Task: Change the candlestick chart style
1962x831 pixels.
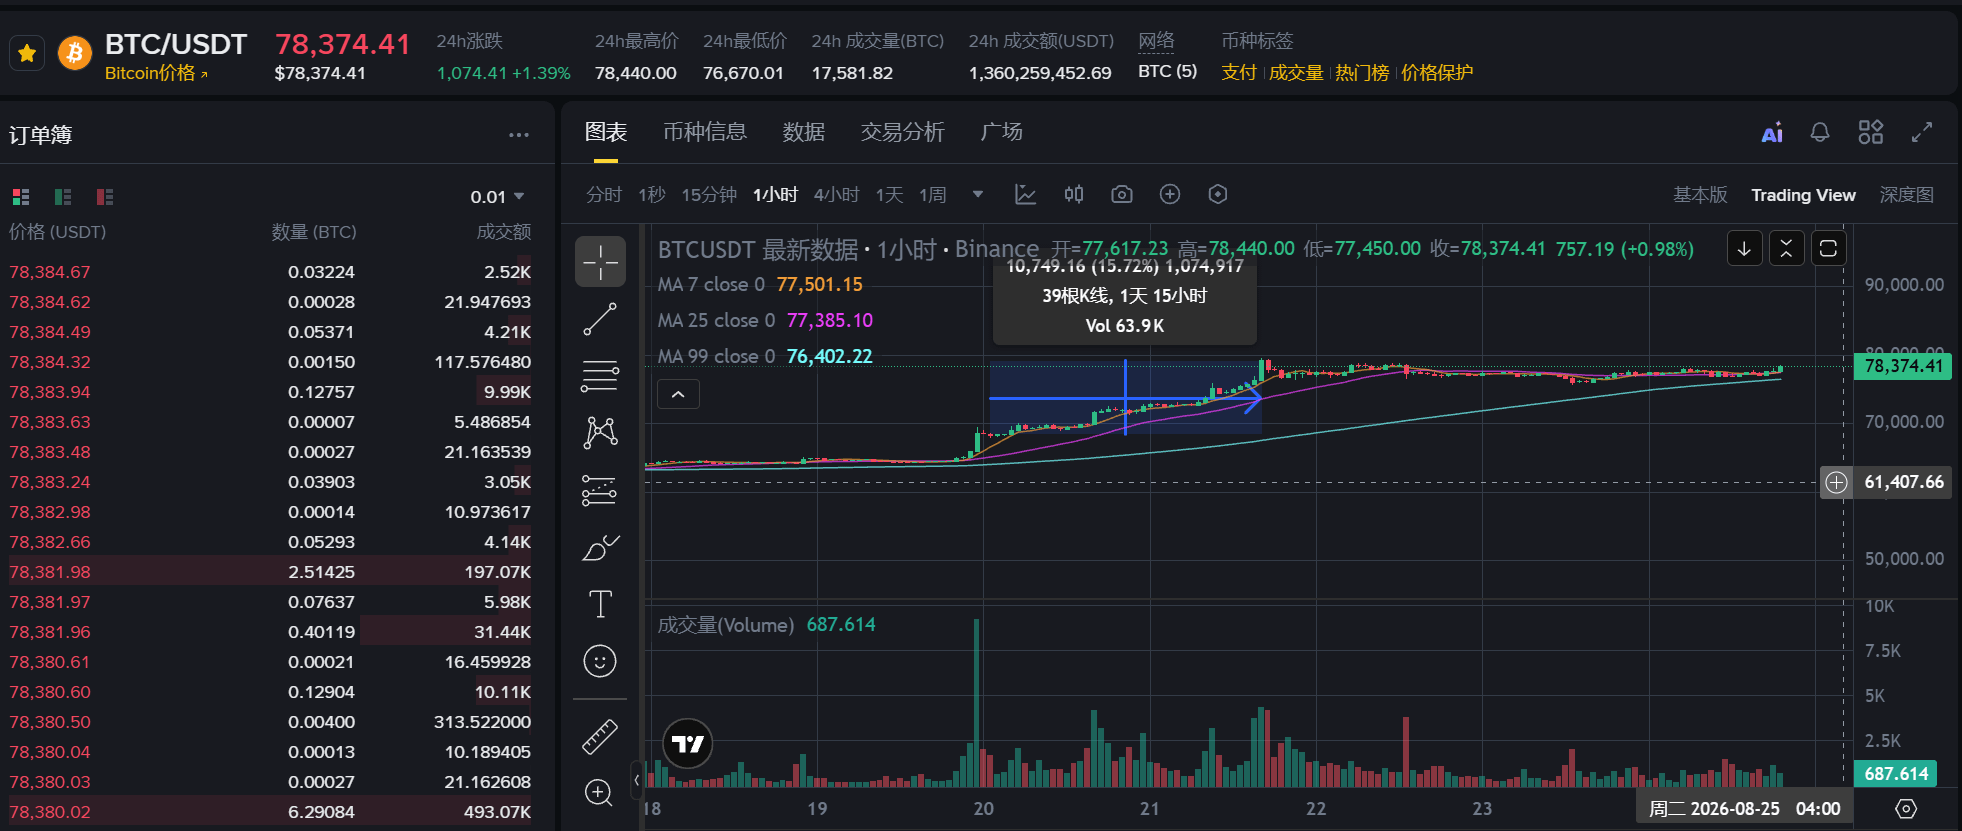Action: tap(1074, 194)
